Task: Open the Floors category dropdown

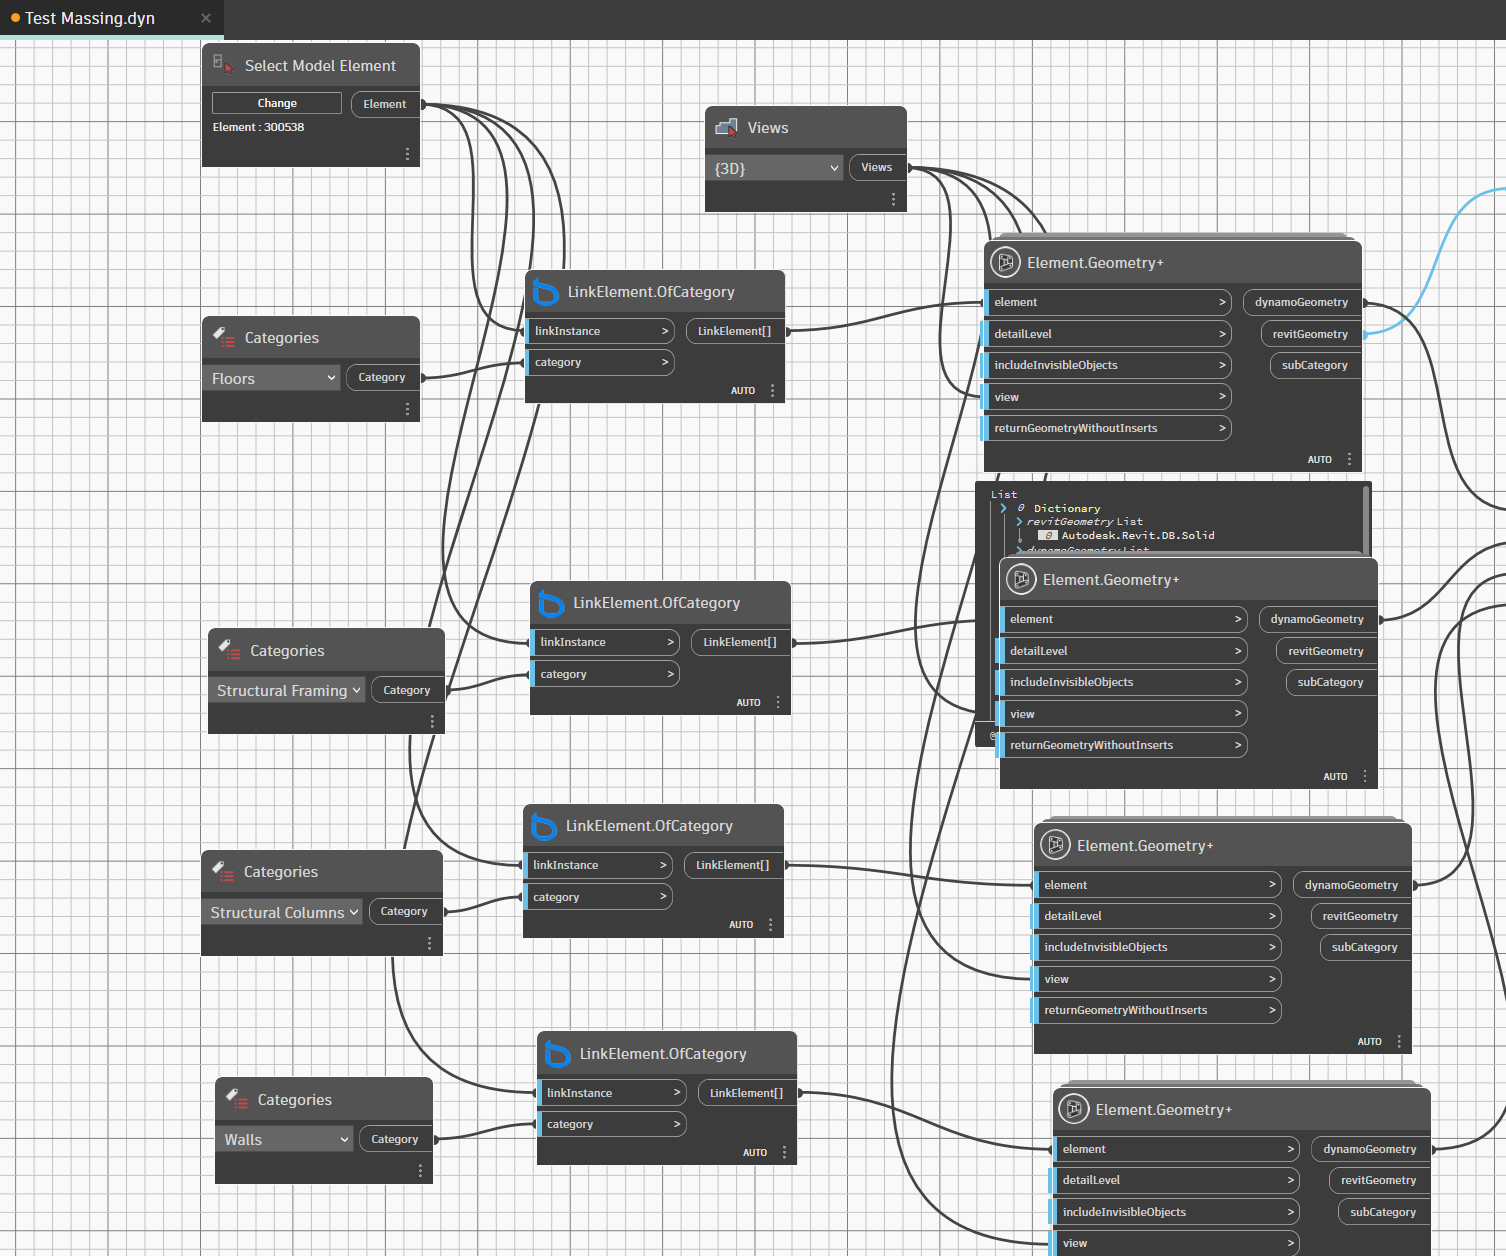Action: click(x=273, y=378)
